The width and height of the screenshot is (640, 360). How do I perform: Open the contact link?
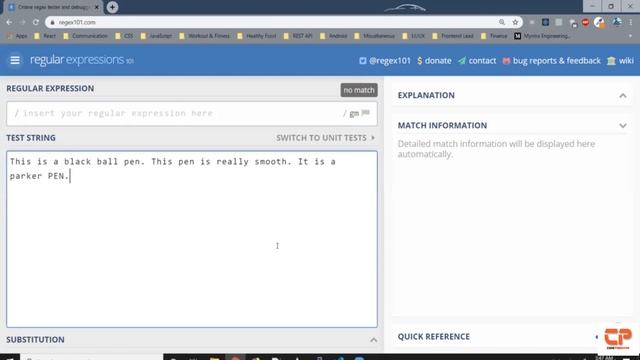click(x=477, y=61)
